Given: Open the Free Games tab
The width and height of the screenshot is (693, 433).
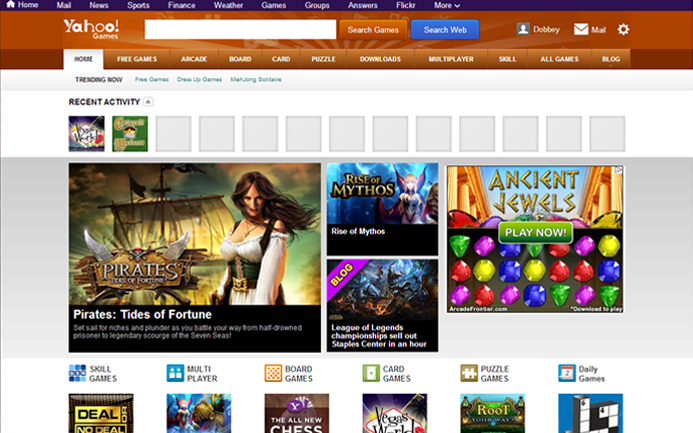Looking at the screenshot, I should pyautogui.click(x=137, y=59).
